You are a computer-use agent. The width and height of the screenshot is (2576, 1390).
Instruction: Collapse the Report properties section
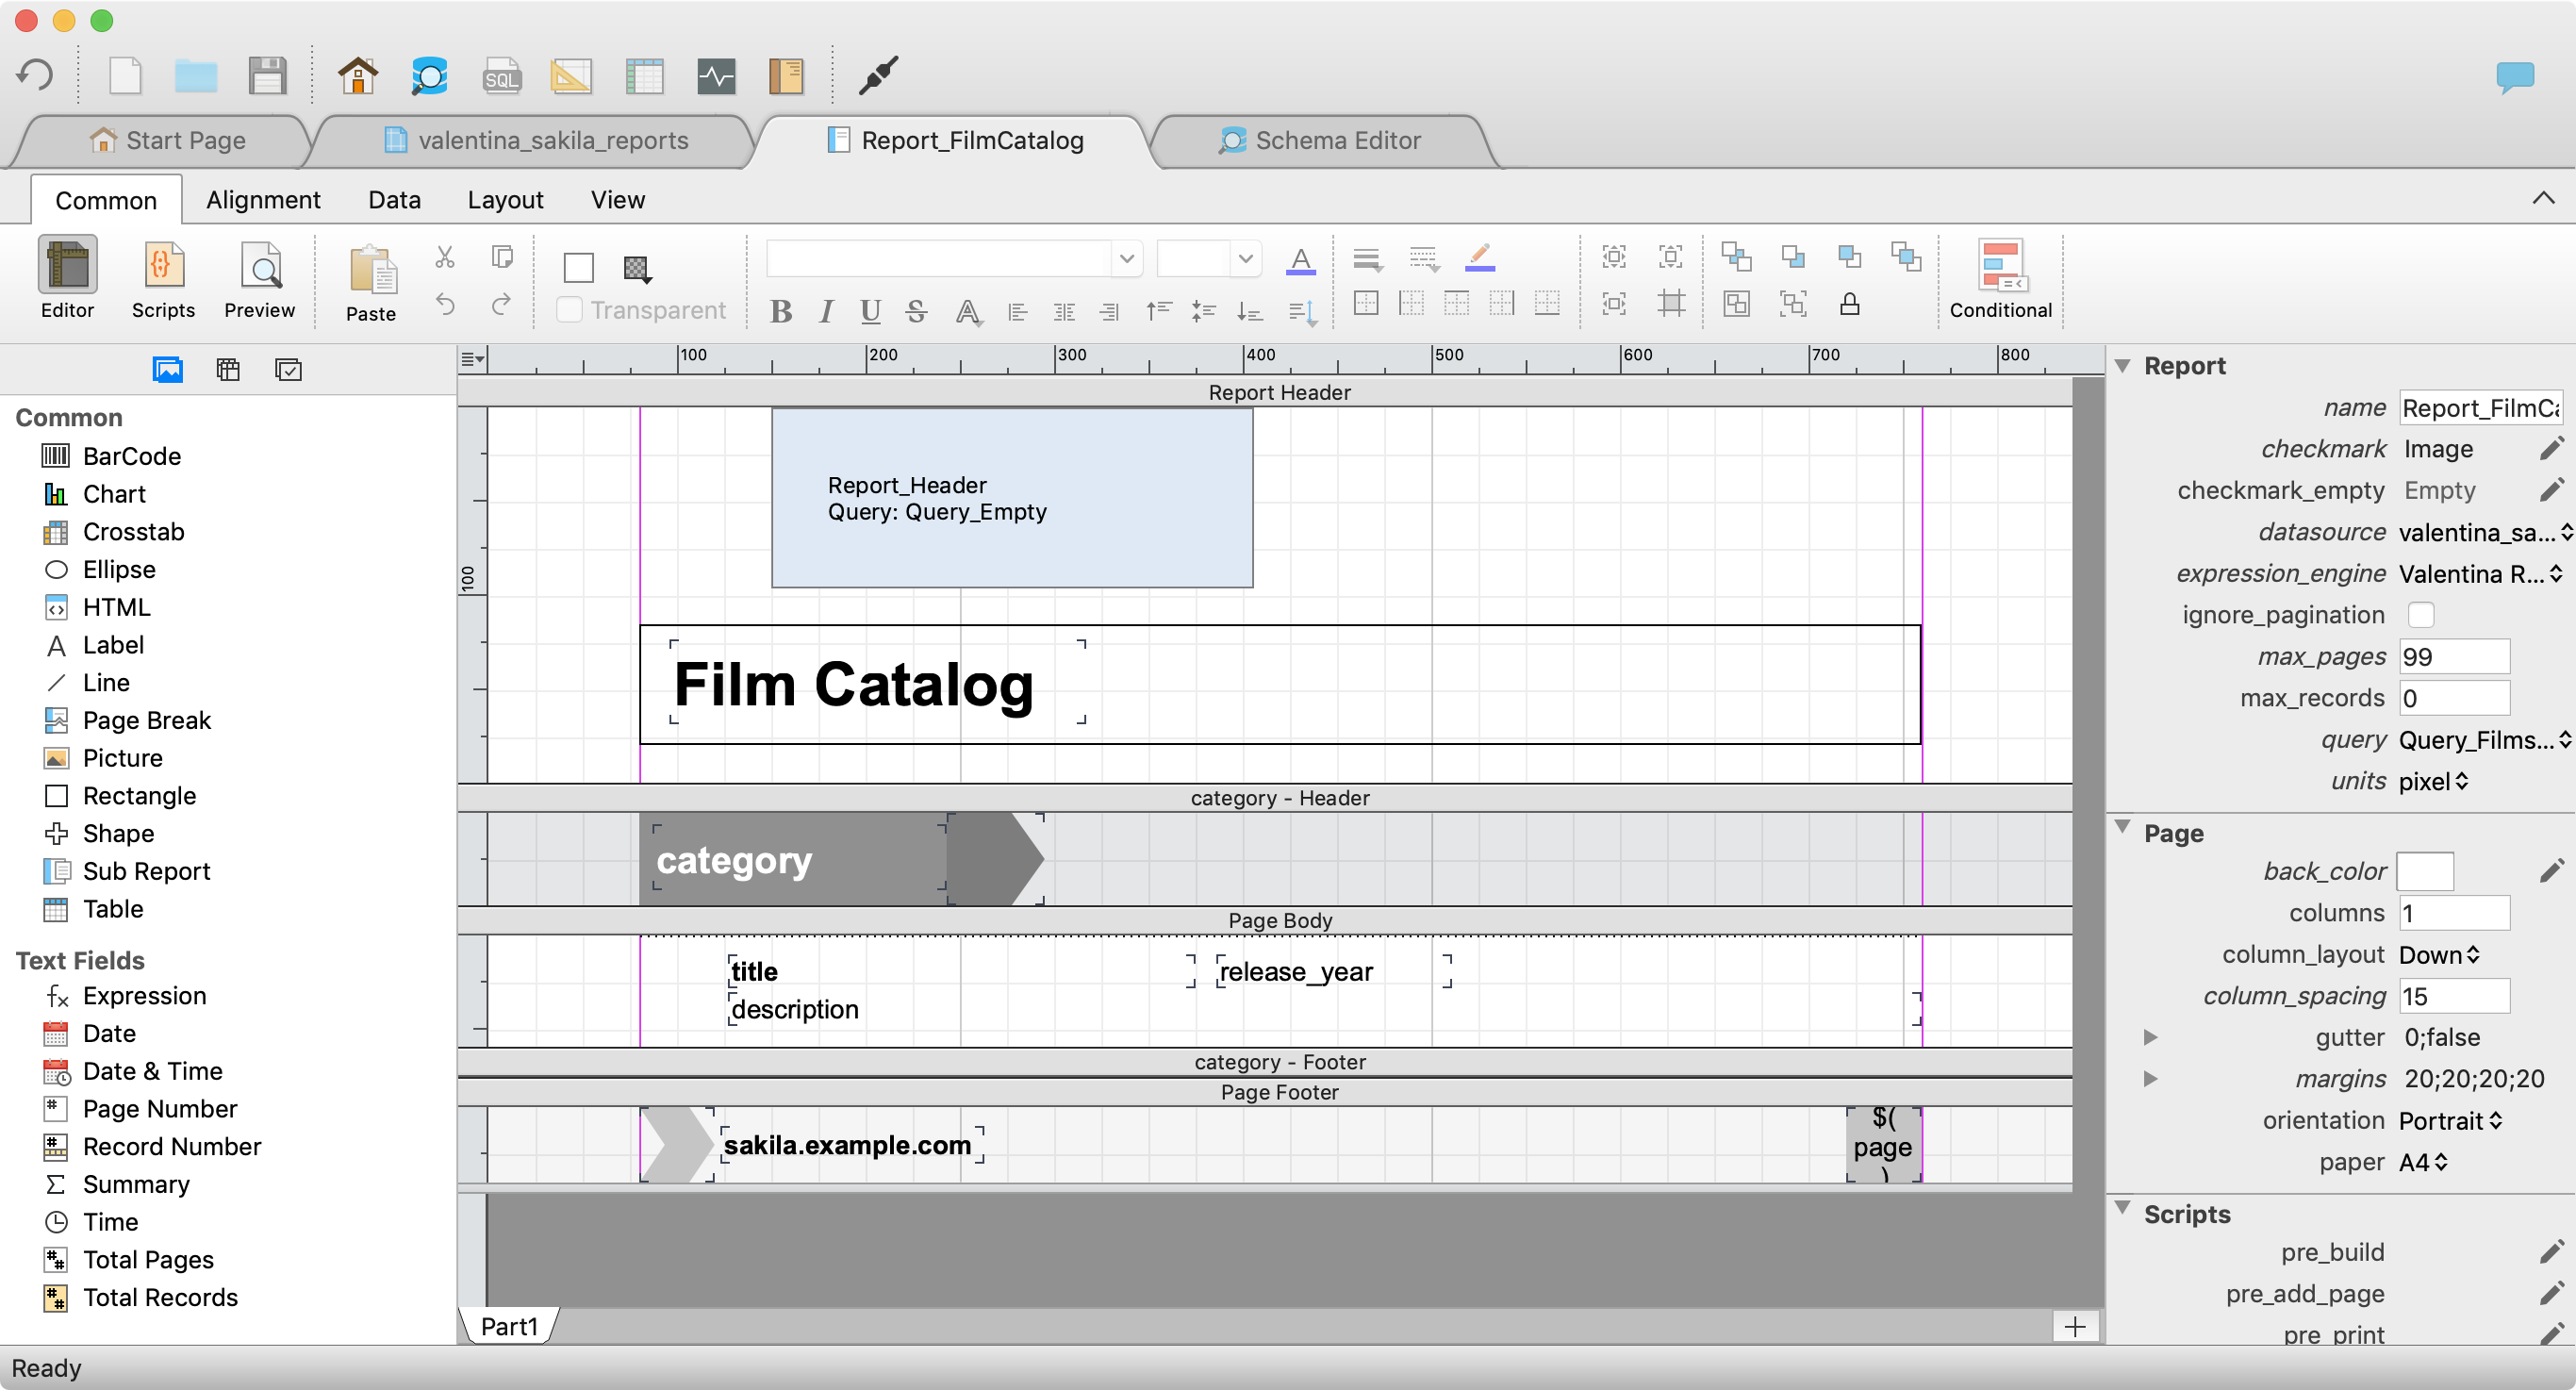point(2122,366)
